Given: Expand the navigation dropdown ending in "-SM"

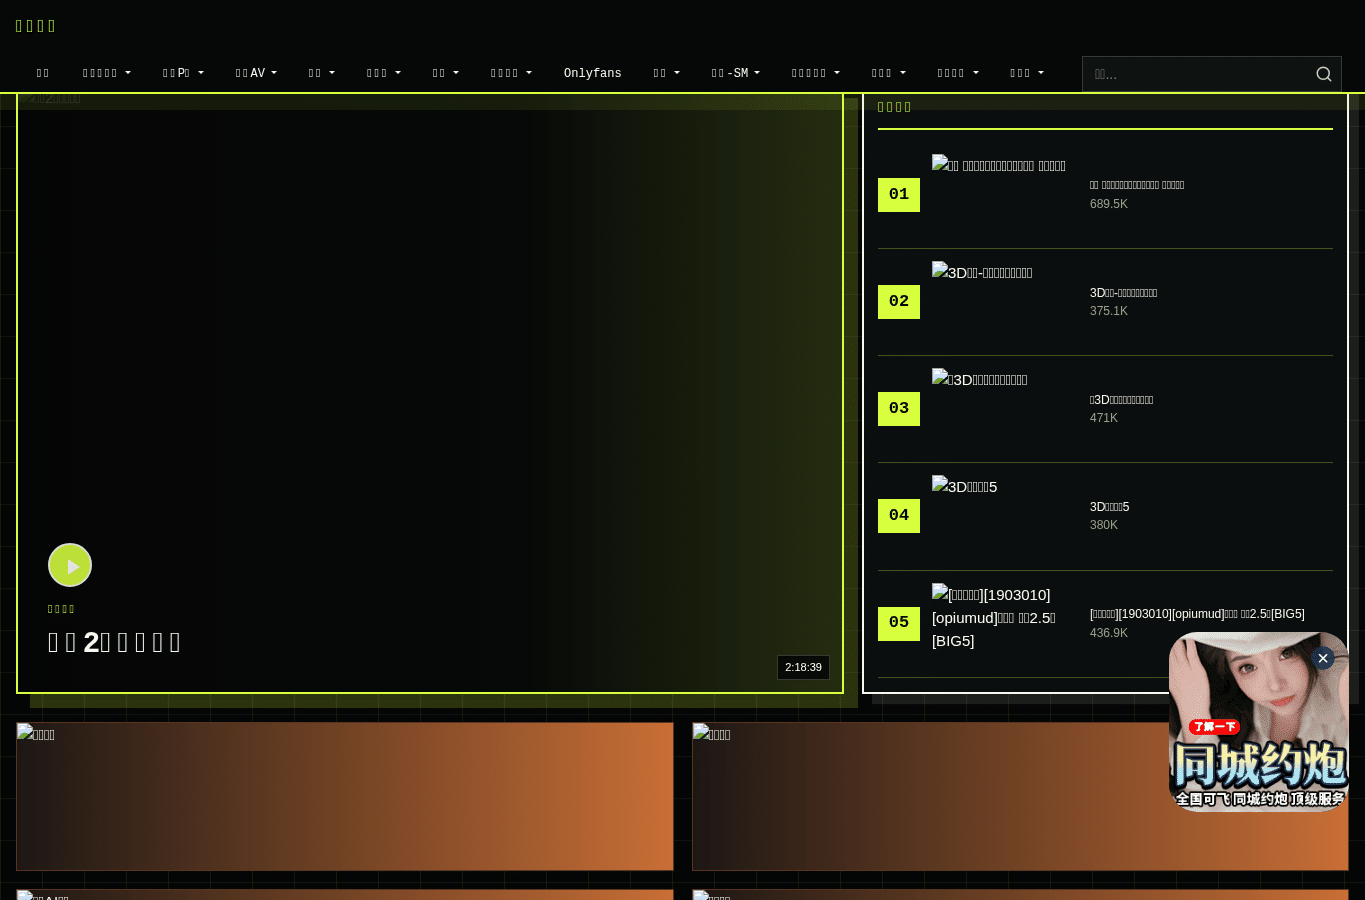Looking at the screenshot, I should [x=735, y=73].
